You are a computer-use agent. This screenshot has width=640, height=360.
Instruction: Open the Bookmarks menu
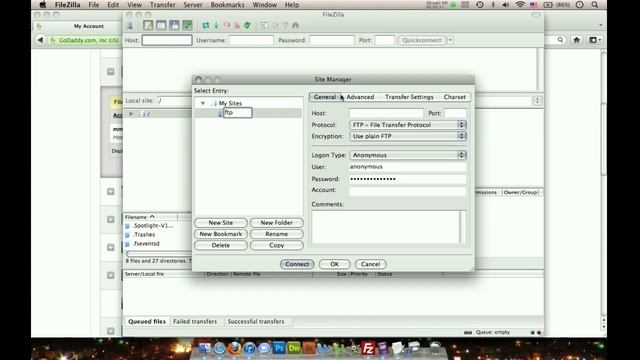coord(227,5)
